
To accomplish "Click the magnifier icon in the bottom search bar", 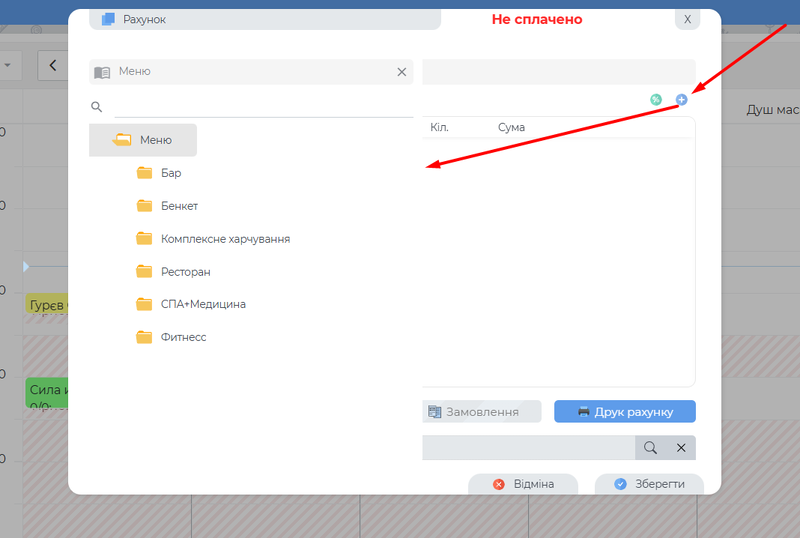I will [650, 448].
